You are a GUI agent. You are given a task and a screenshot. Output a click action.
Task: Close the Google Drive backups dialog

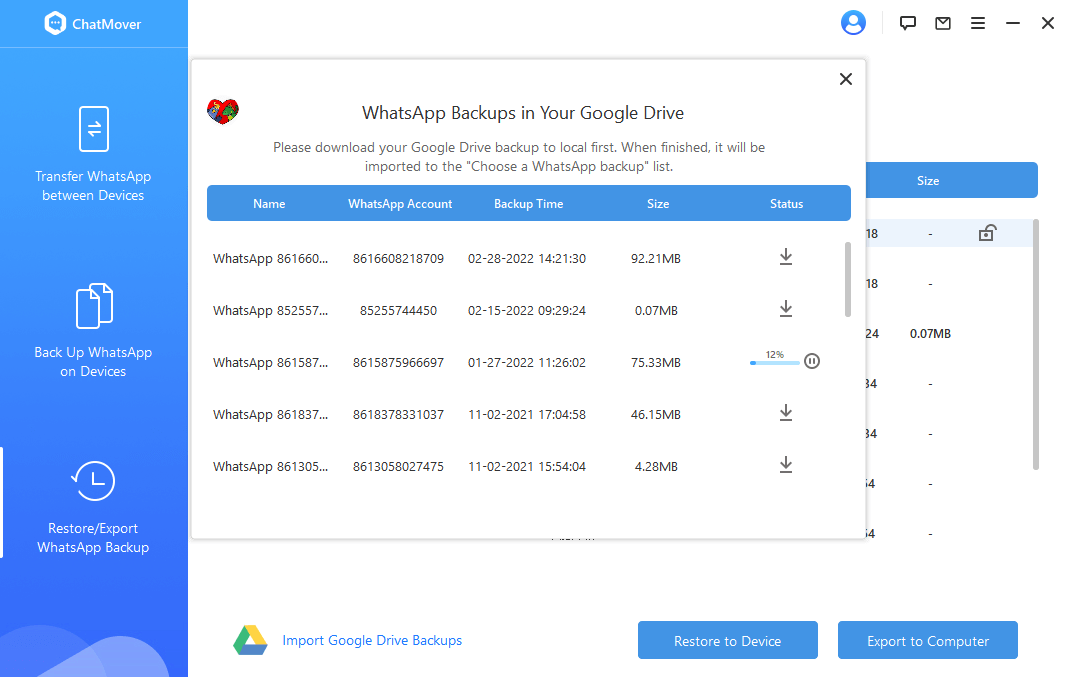[846, 79]
